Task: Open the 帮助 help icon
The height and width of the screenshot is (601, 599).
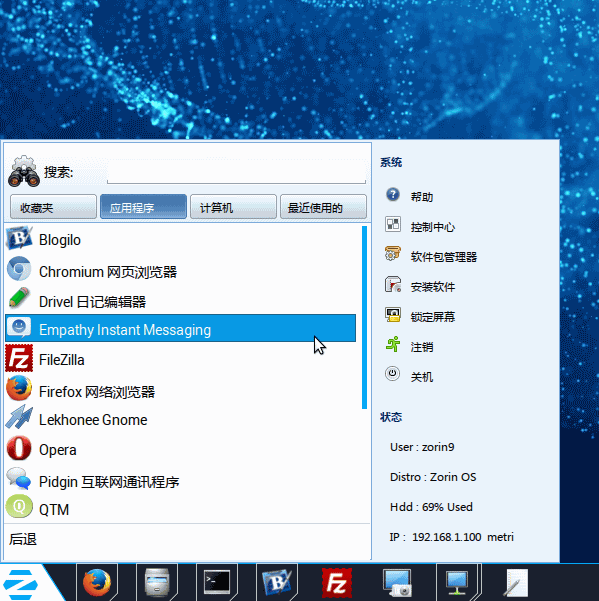Action: pyautogui.click(x=393, y=195)
